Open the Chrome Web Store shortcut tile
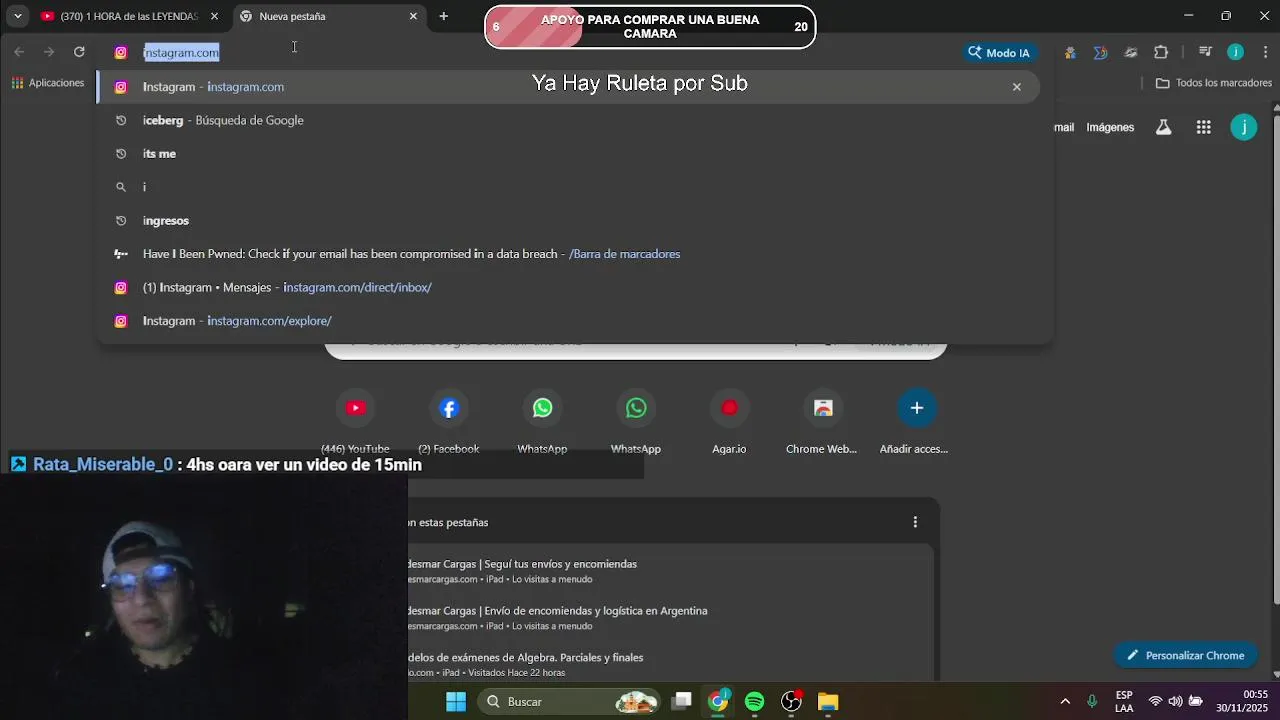The height and width of the screenshot is (720, 1280). click(x=822, y=419)
